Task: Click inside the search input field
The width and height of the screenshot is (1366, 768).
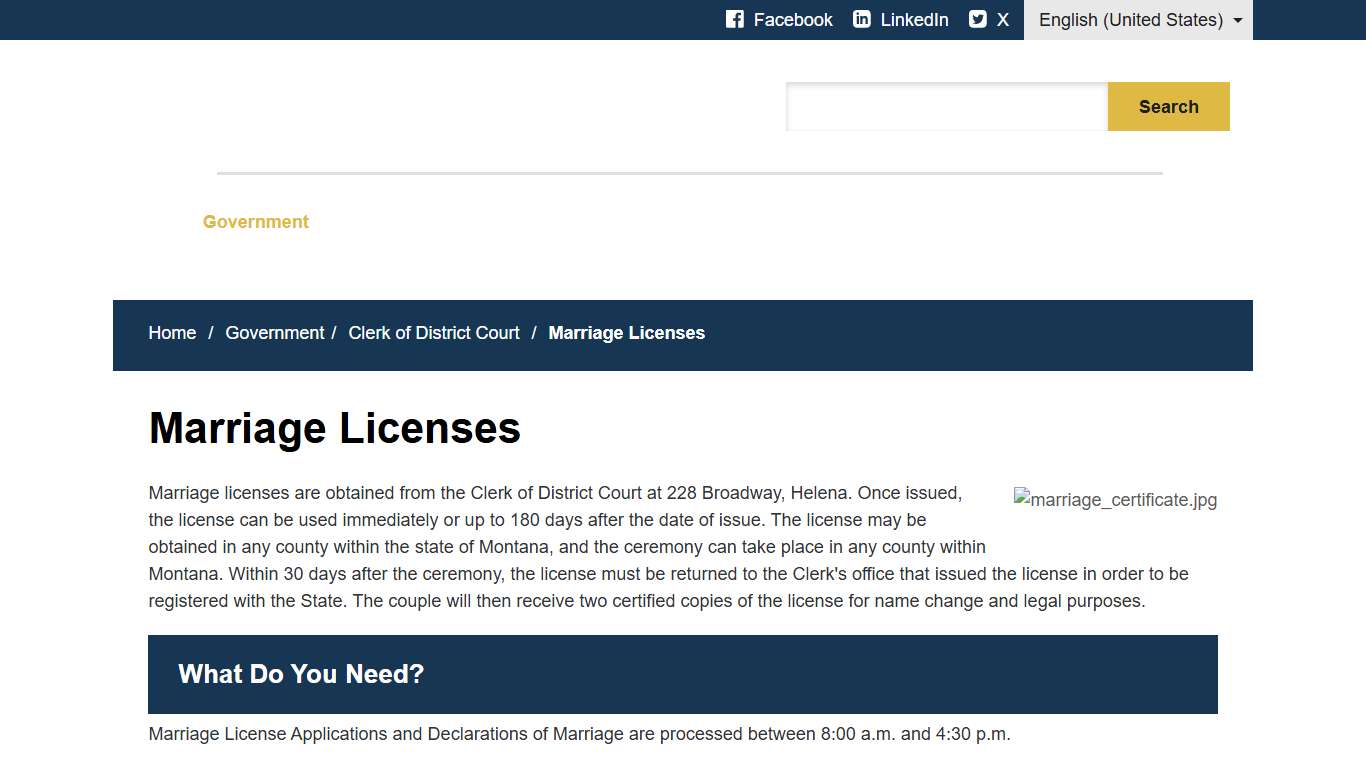Action: [945, 106]
